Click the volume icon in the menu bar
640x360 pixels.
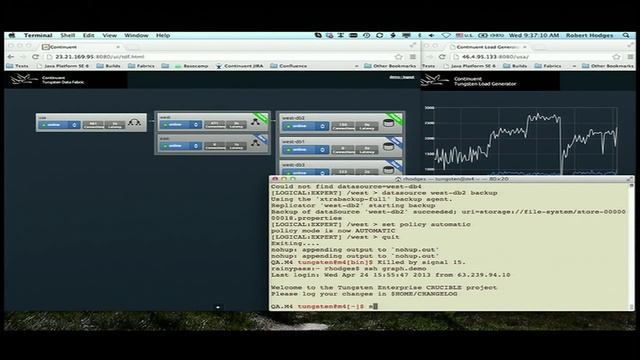431,36
